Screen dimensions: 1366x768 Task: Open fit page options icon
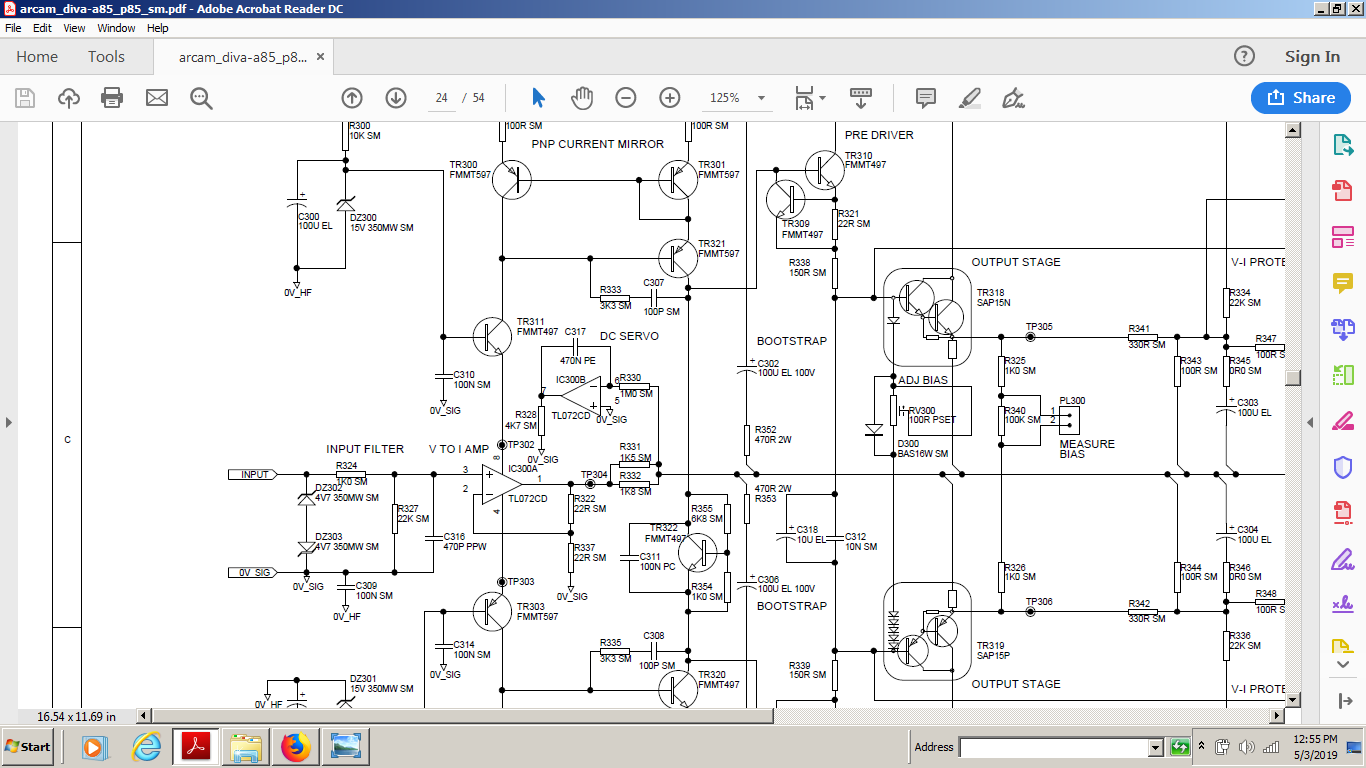(809, 98)
